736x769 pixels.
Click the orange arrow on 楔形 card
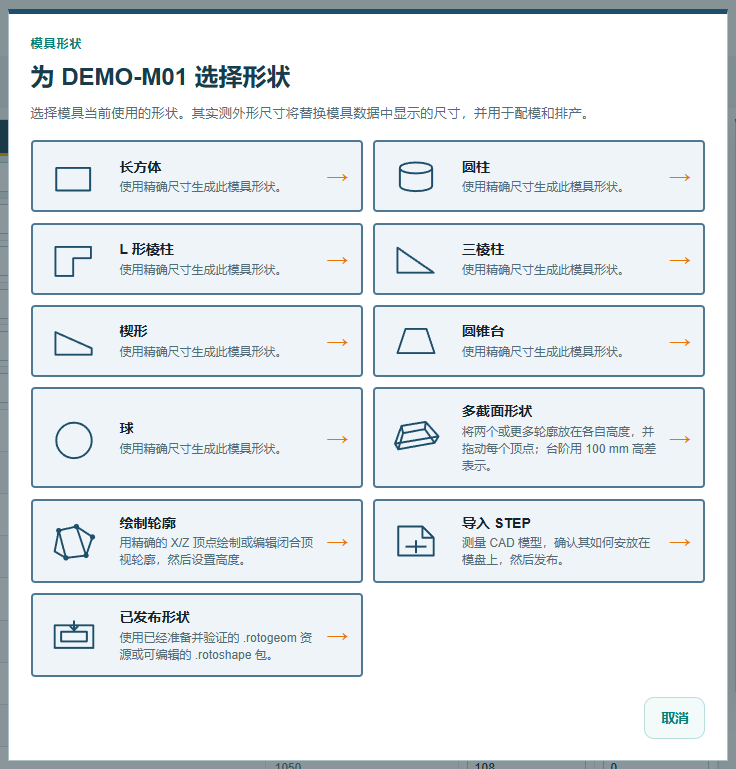coord(337,342)
